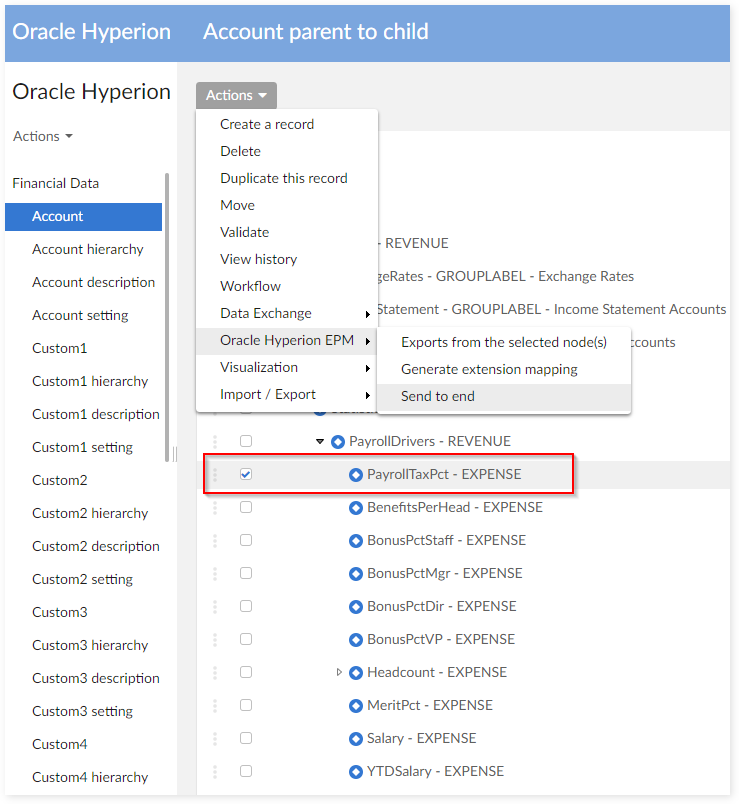Open the sidebar Actions dropdown

[x=43, y=136]
